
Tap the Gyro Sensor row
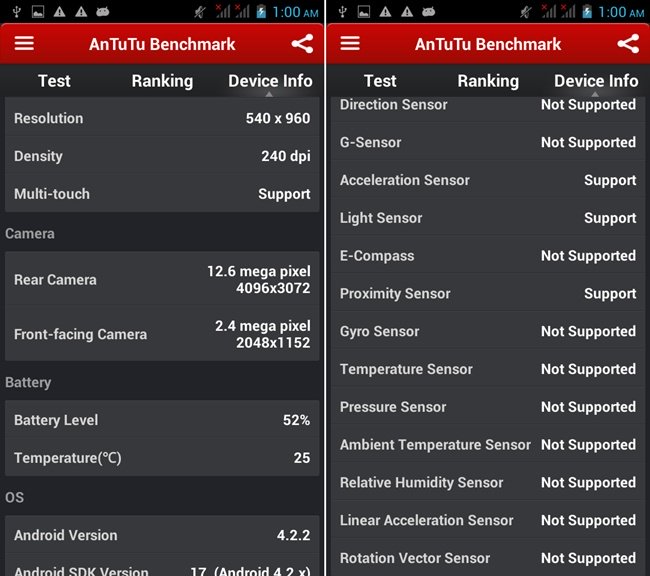(x=488, y=331)
